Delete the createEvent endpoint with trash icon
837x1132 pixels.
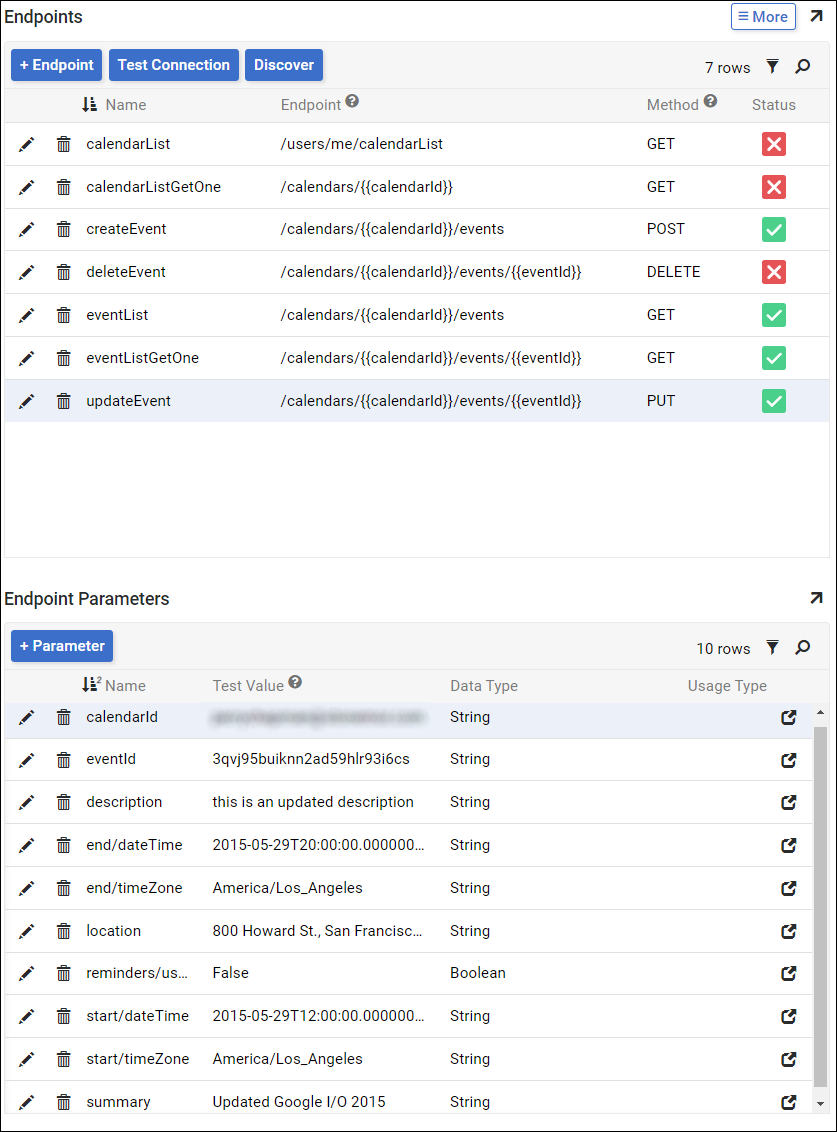point(64,229)
